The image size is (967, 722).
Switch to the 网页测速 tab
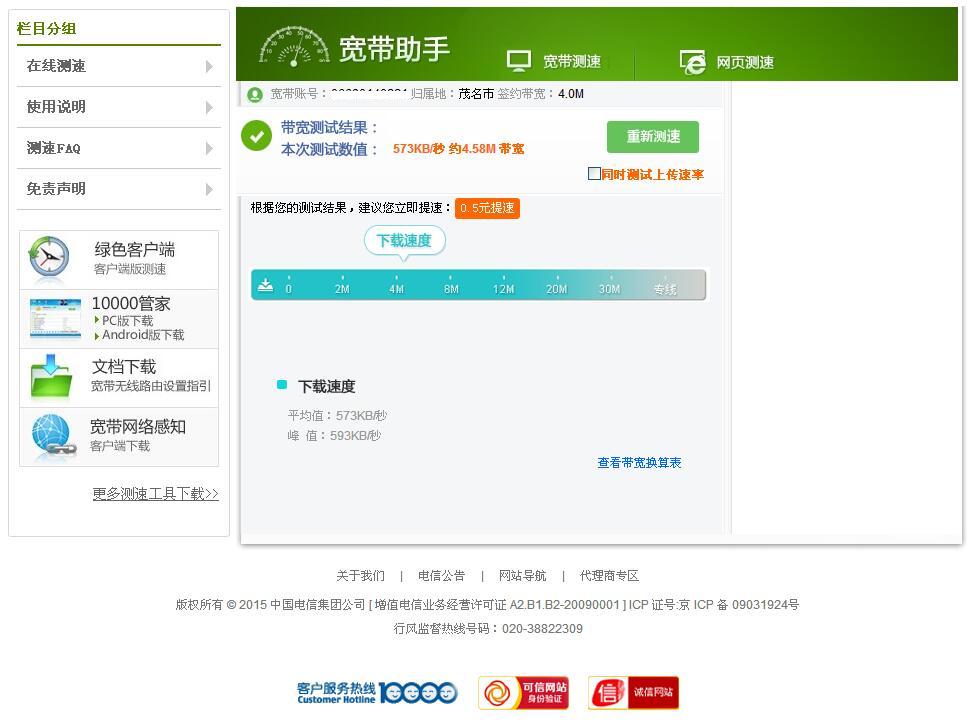click(744, 62)
